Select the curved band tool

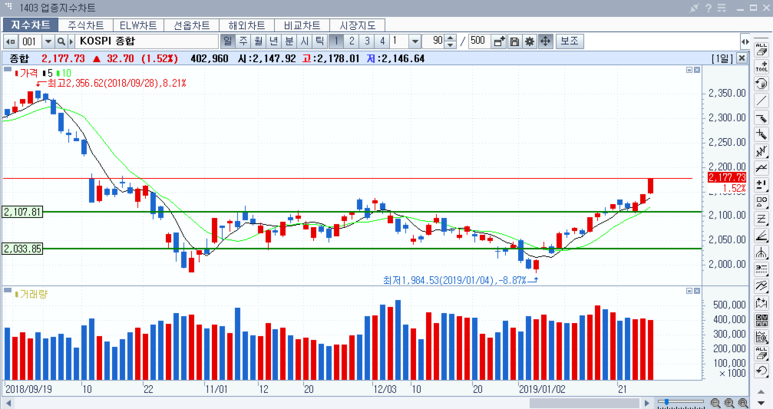click(762, 286)
